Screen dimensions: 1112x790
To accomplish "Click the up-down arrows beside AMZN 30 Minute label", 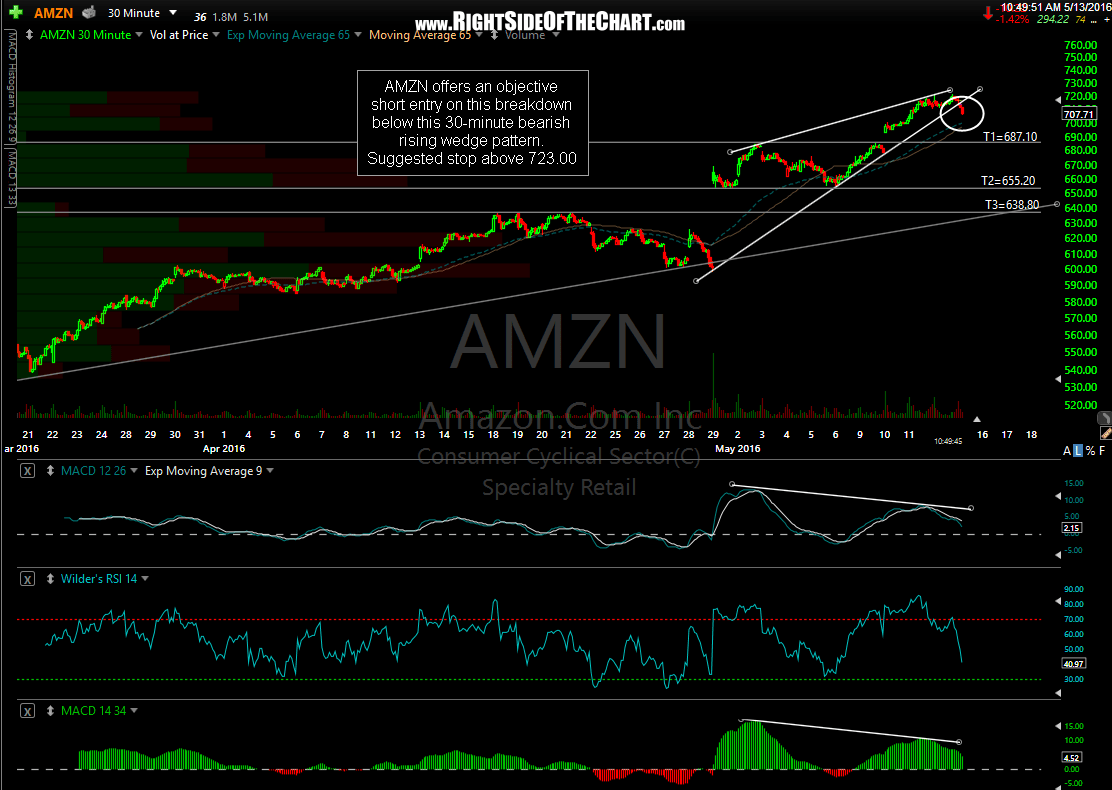I will point(29,34).
